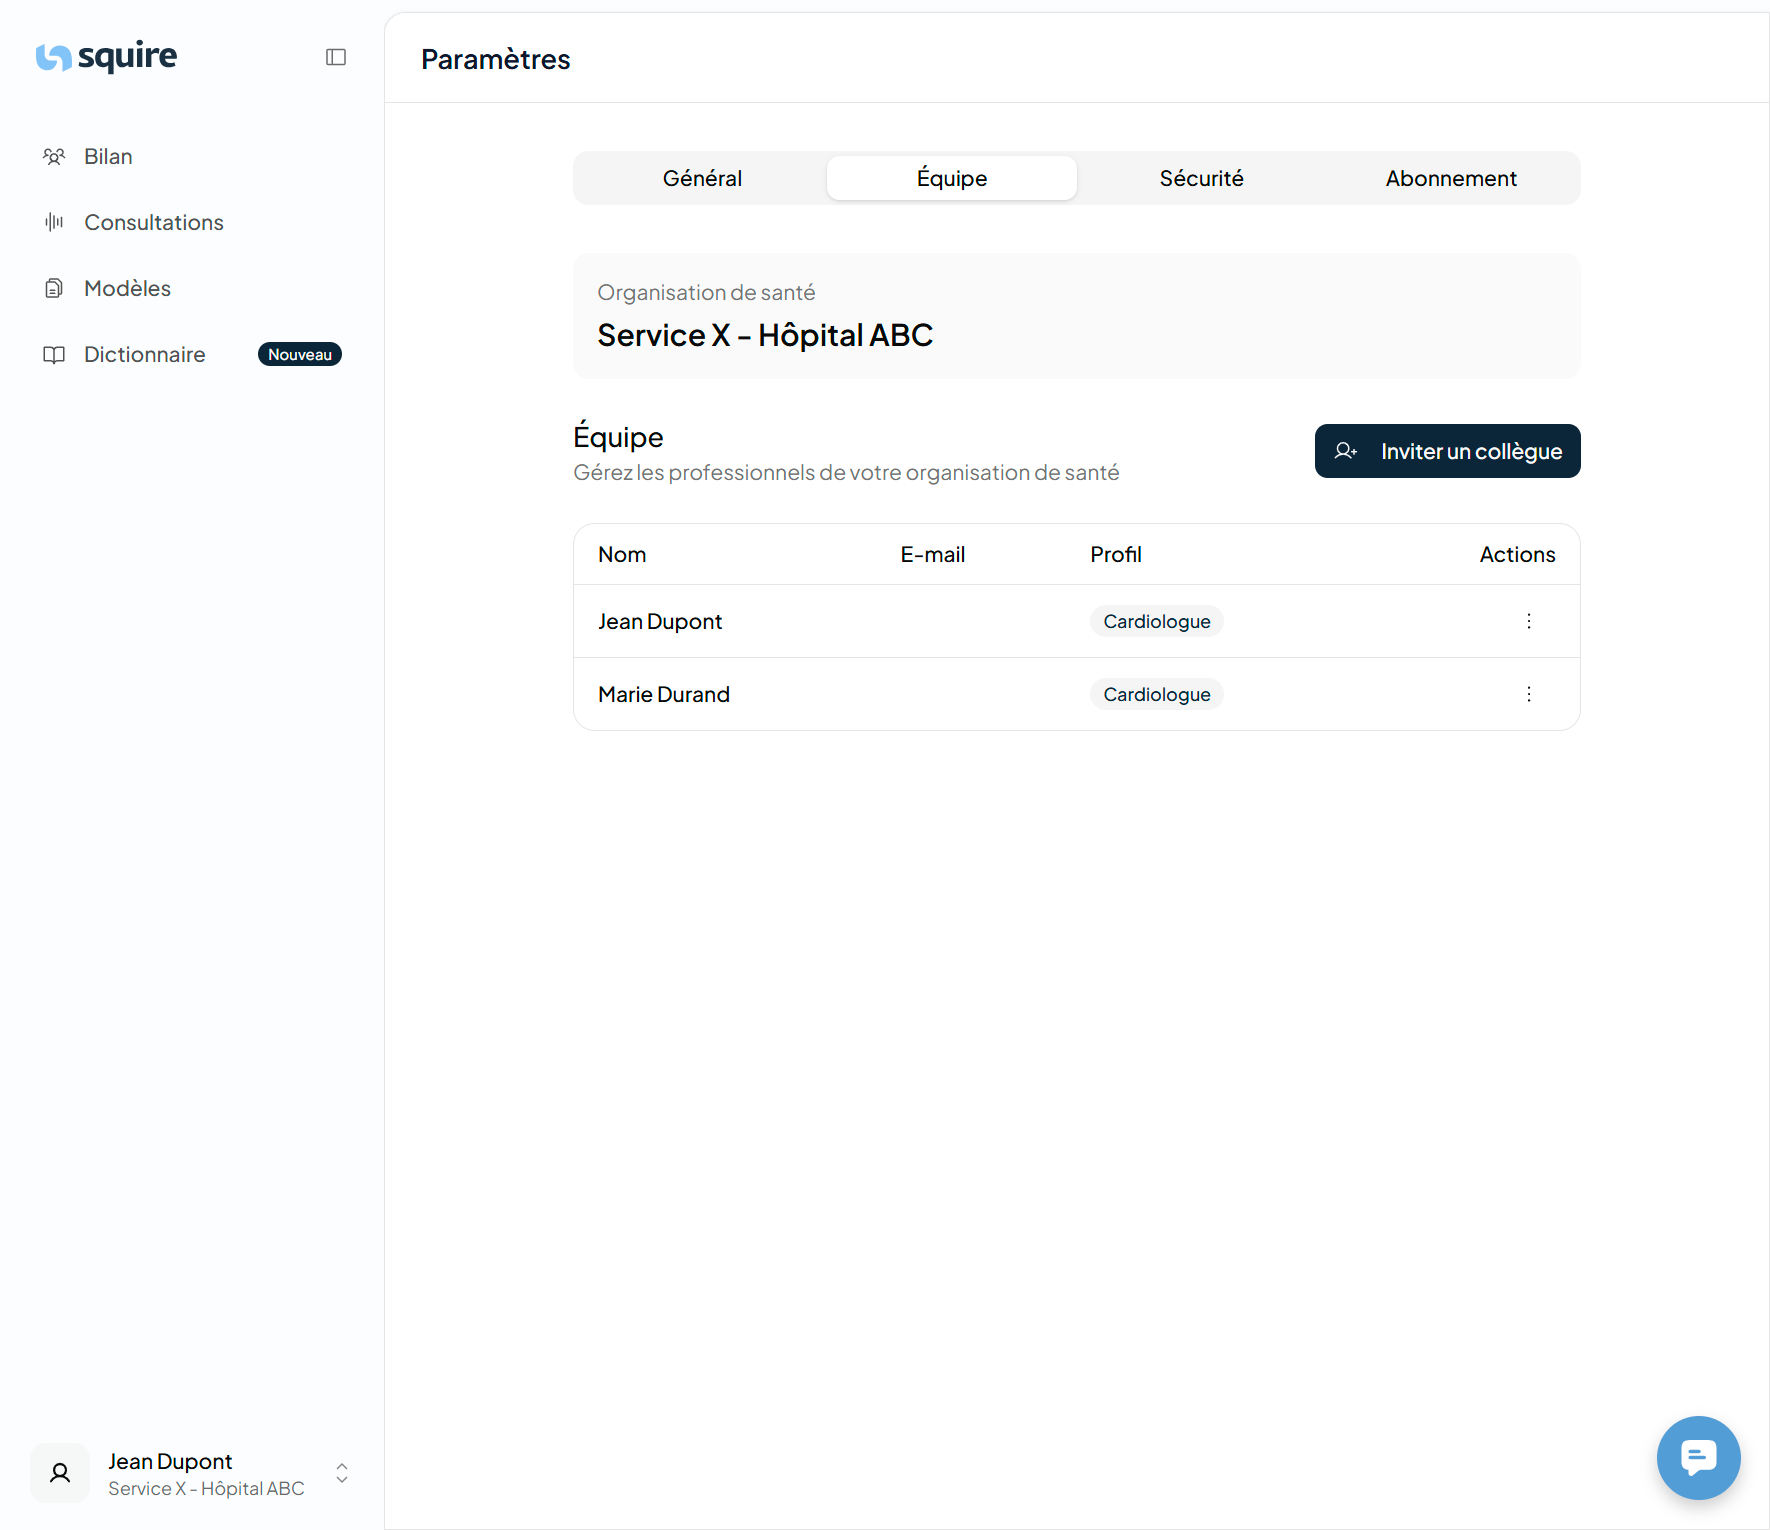The height and width of the screenshot is (1530, 1770).
Task: Collapse the sidebar panel toggle
Action: click(336, 57)
